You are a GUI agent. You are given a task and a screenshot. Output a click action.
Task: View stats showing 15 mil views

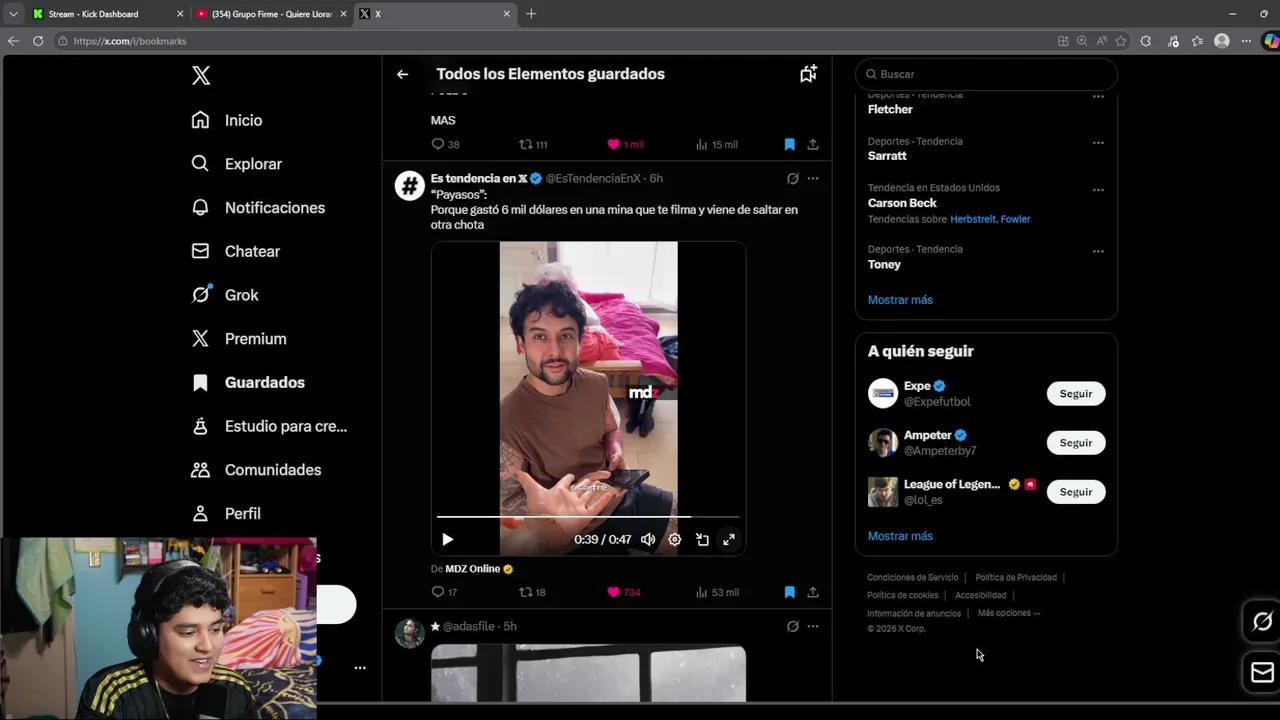716,144
